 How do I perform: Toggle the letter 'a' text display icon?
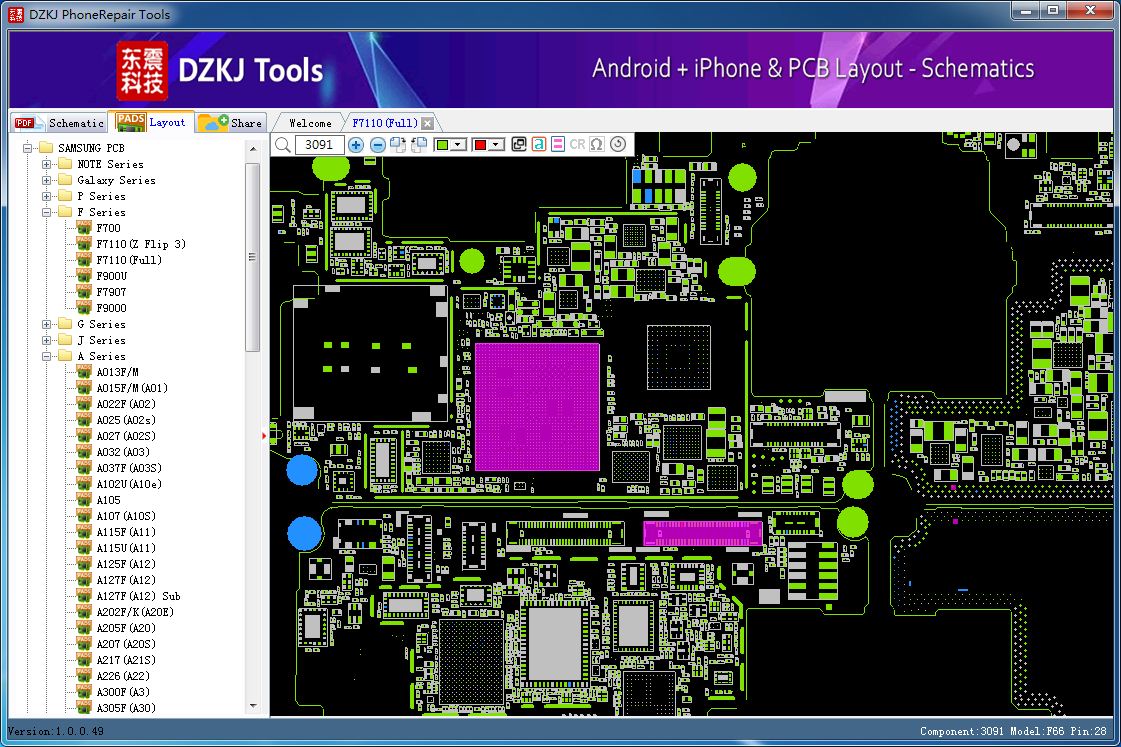tap(538, 145)
